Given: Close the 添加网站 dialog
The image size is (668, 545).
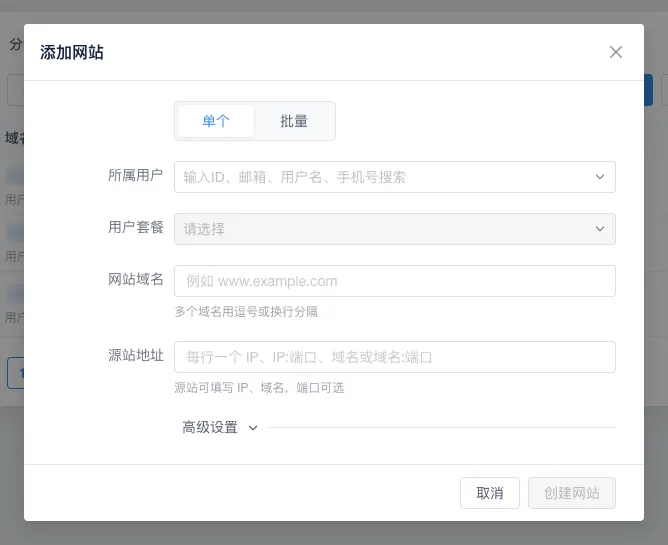Looking at the screenshot, I should tap(616, 52).
